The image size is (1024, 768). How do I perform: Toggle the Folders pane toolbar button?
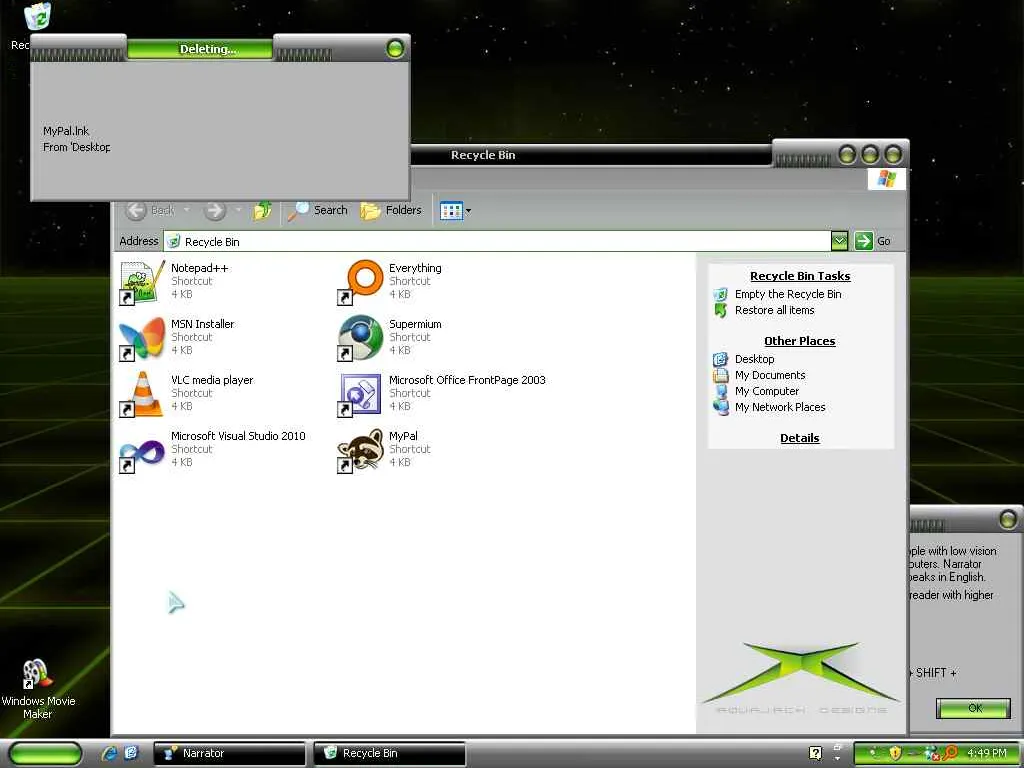pyautogui.click(x=391, y=210)
